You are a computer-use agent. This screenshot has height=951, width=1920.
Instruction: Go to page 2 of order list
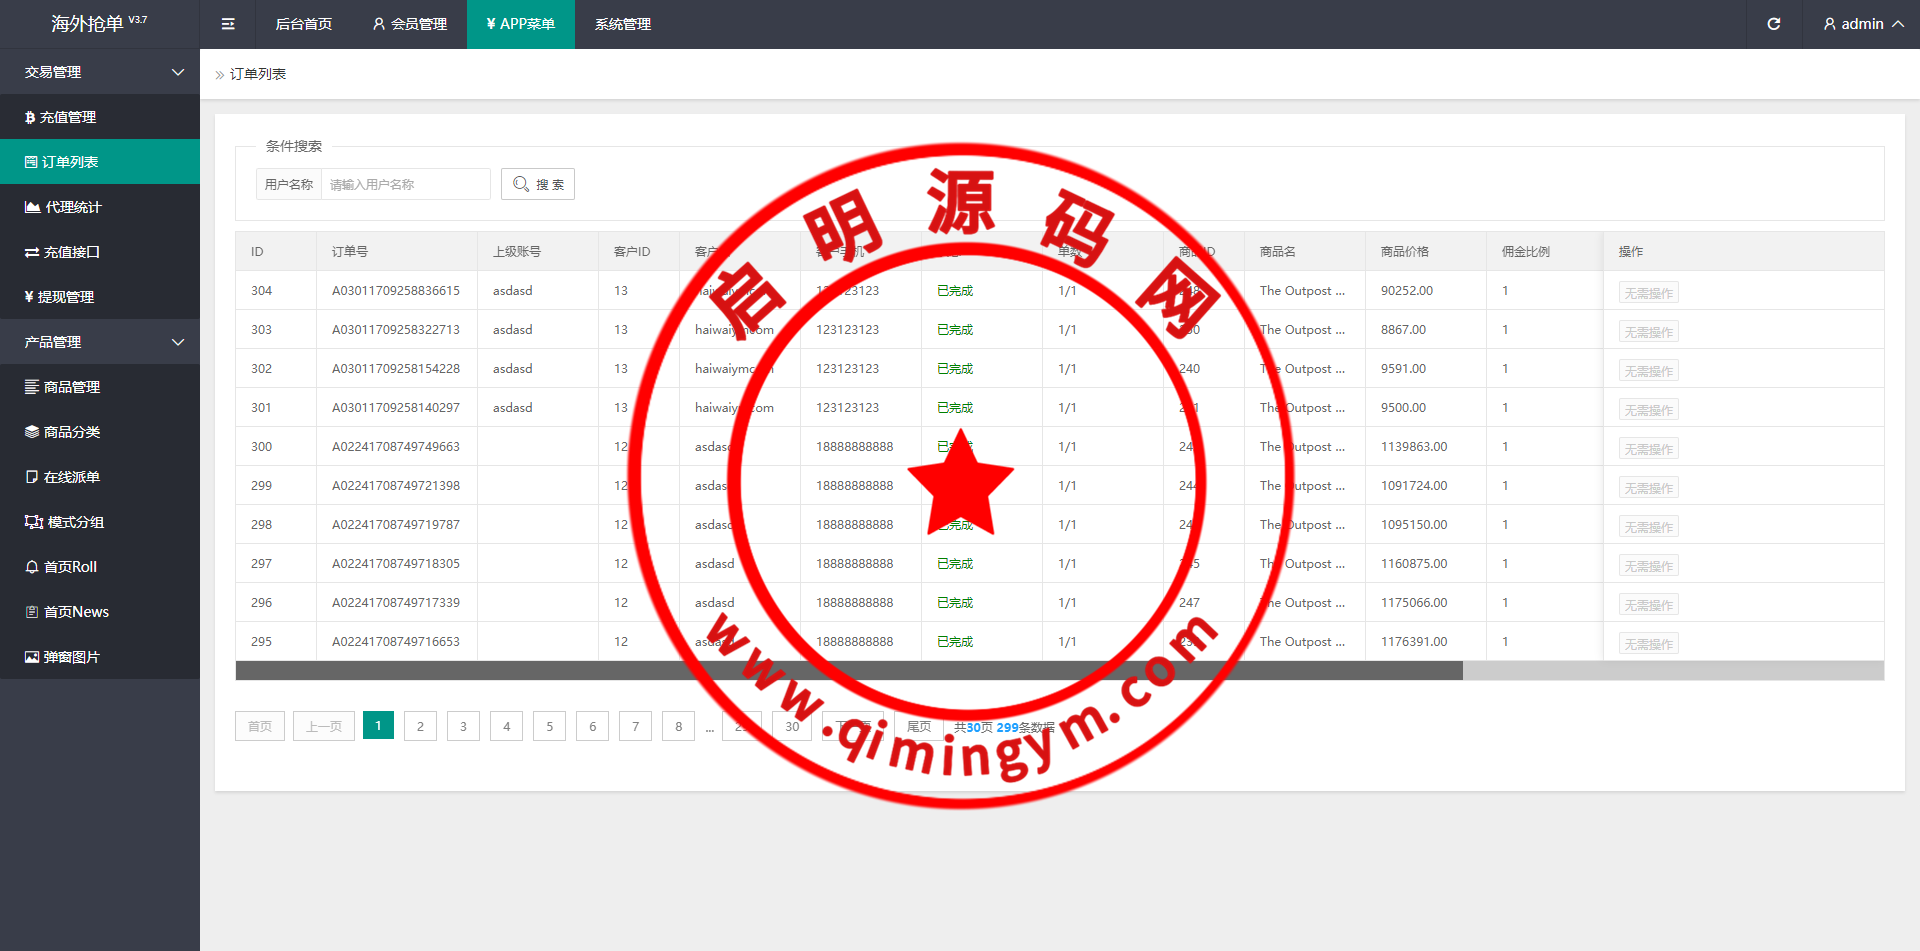point(420,726)
